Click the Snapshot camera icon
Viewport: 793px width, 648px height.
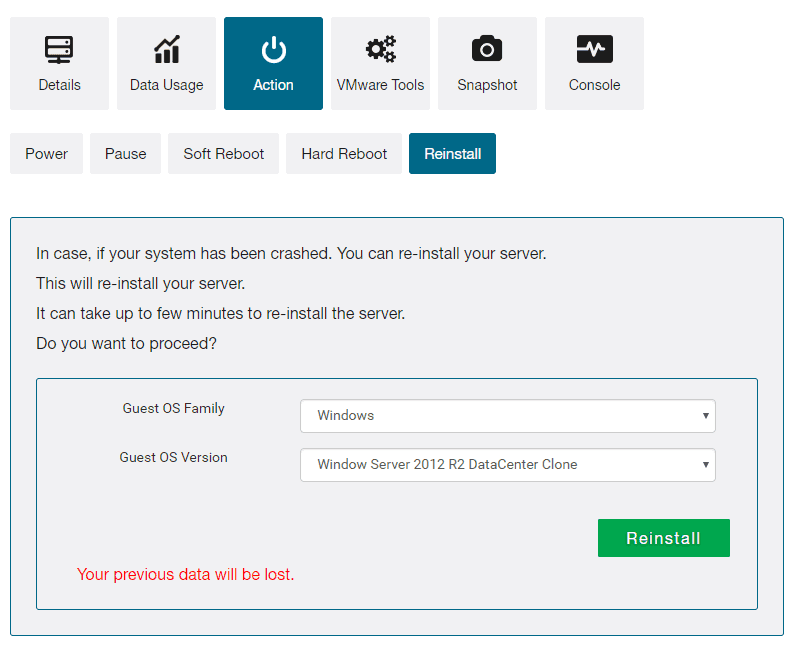click(x=487, y=49)
